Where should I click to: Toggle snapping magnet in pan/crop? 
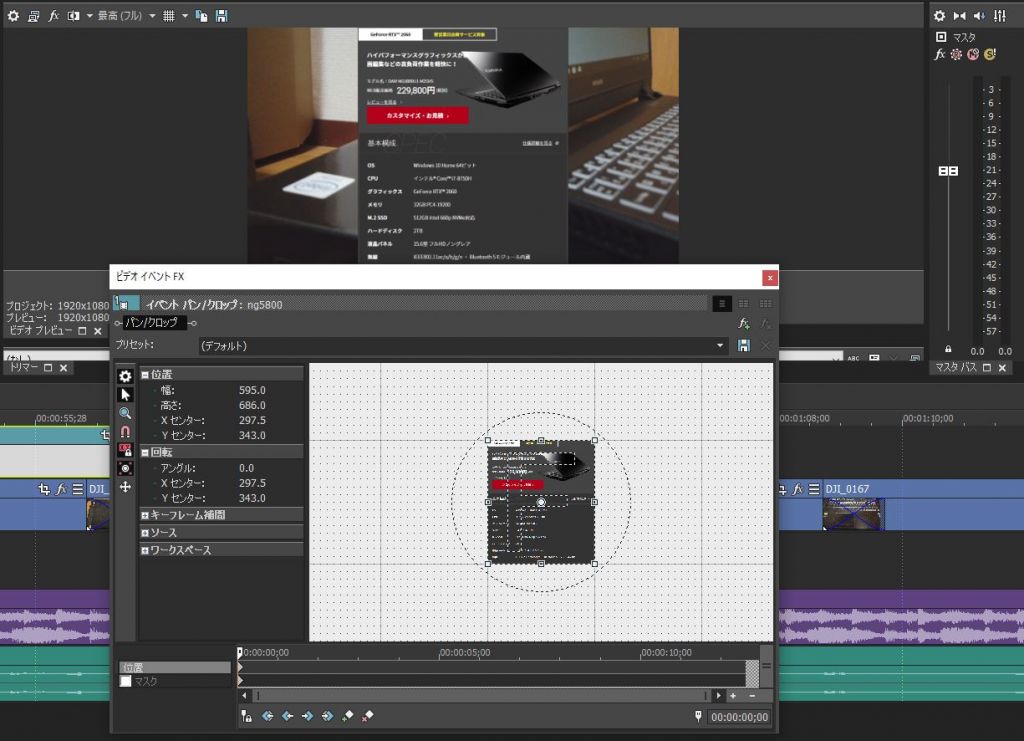point(125,432)
